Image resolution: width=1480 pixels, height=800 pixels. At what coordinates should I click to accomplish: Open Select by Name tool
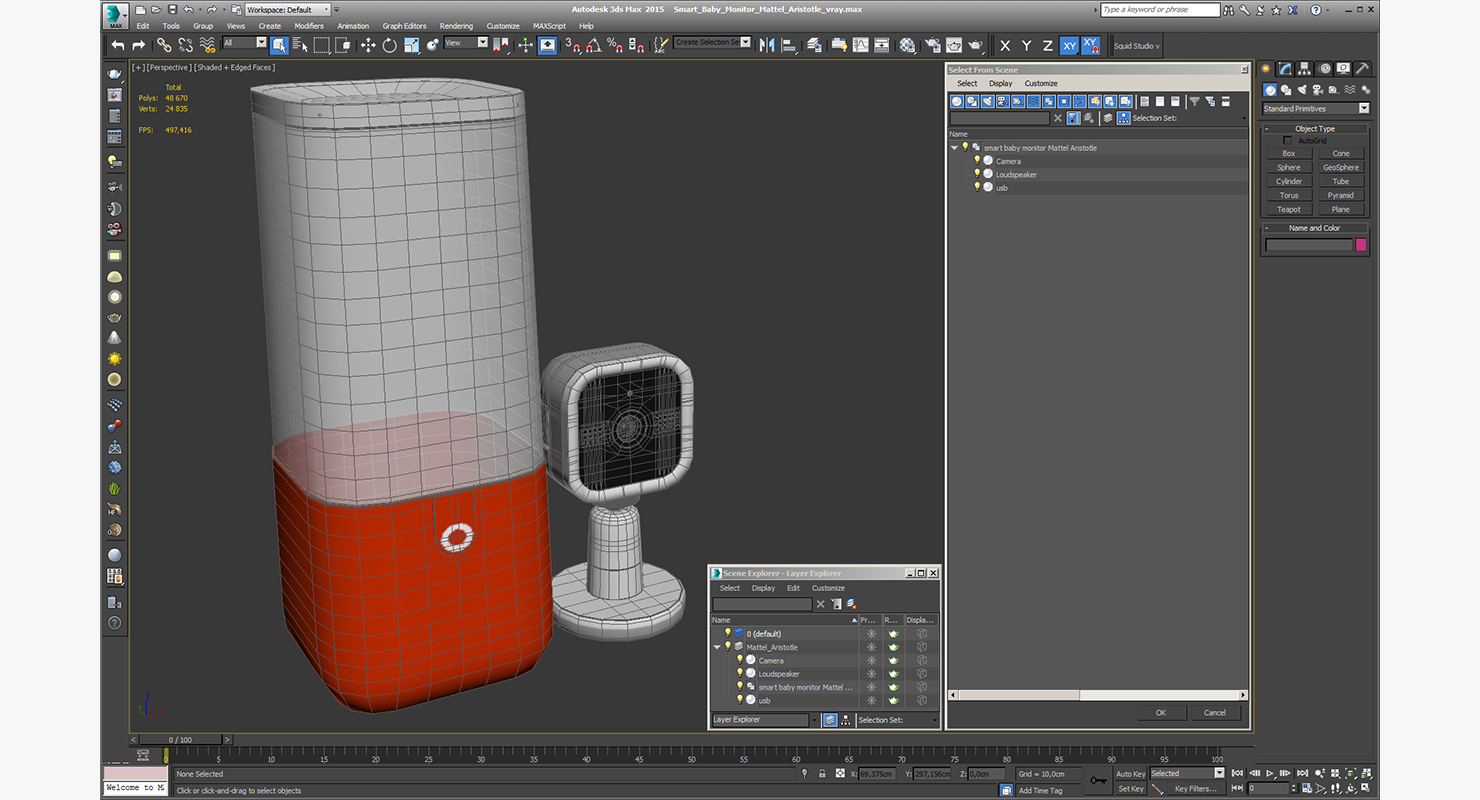(300, 45)
